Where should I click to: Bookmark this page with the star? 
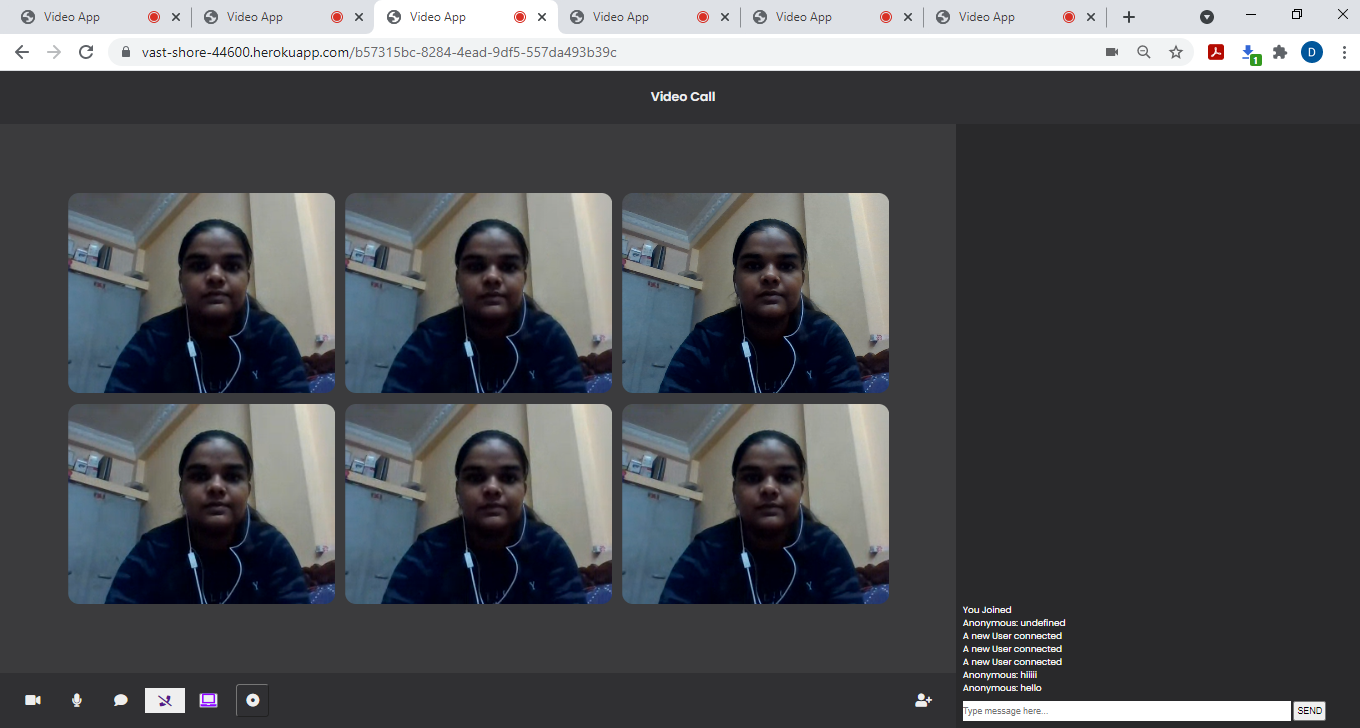point(1176,52)
